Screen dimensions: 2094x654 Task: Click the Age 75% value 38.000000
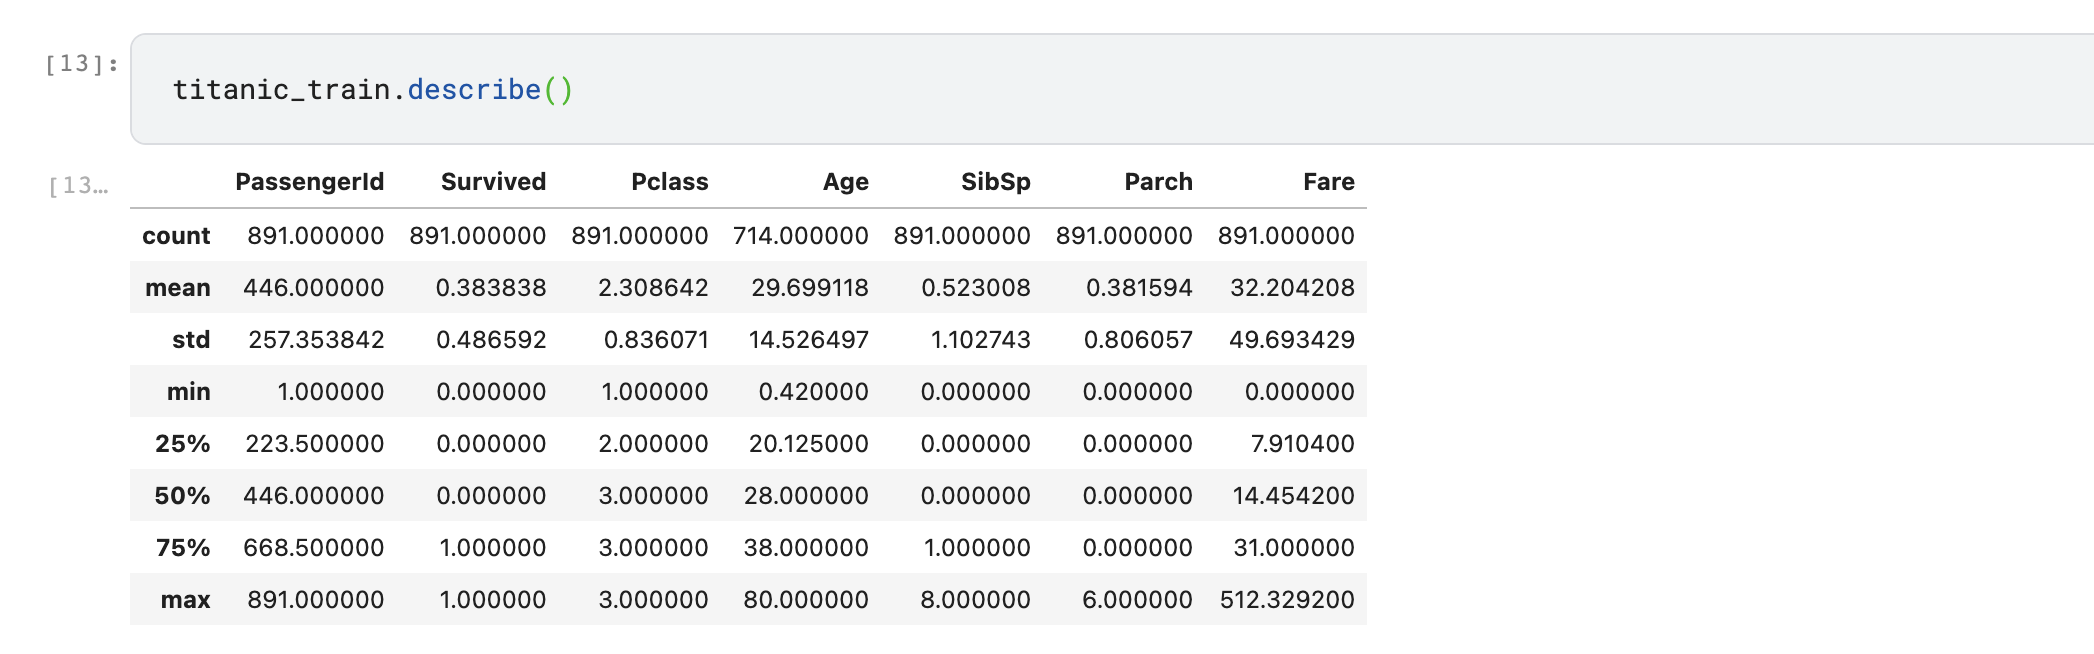(x=806, y=548)
